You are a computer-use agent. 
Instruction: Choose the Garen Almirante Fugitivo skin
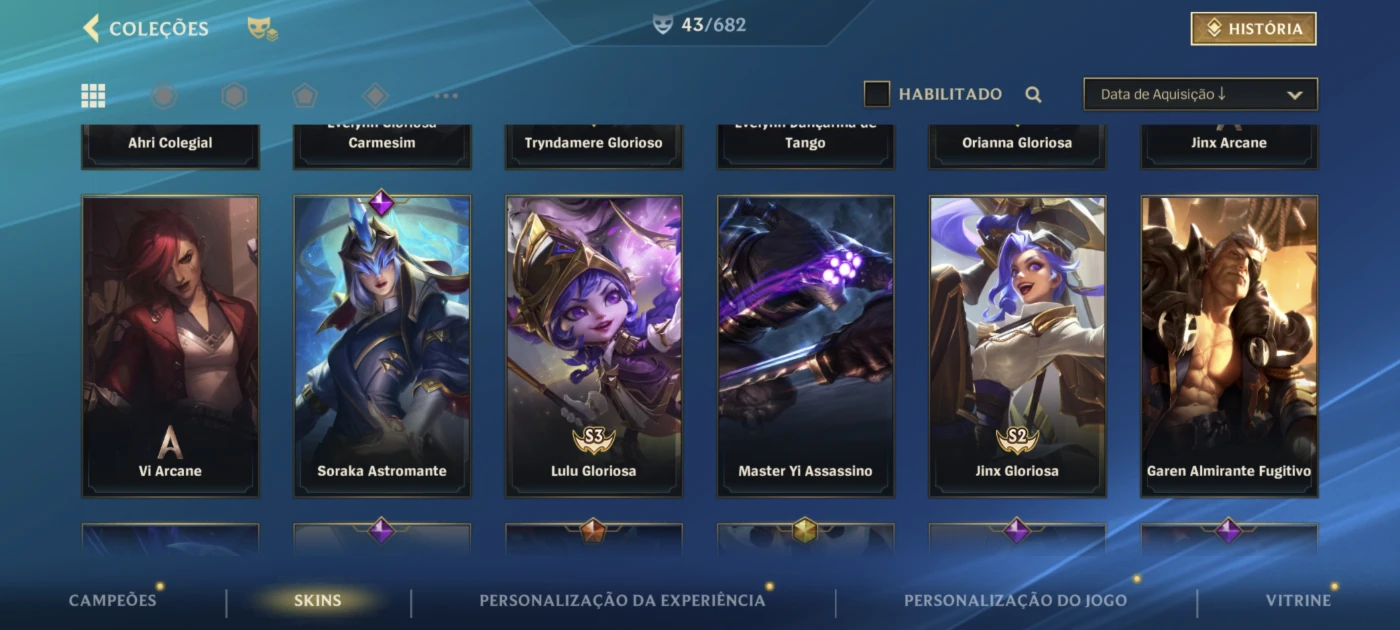pyautogui.click(x=1229, y=346)
